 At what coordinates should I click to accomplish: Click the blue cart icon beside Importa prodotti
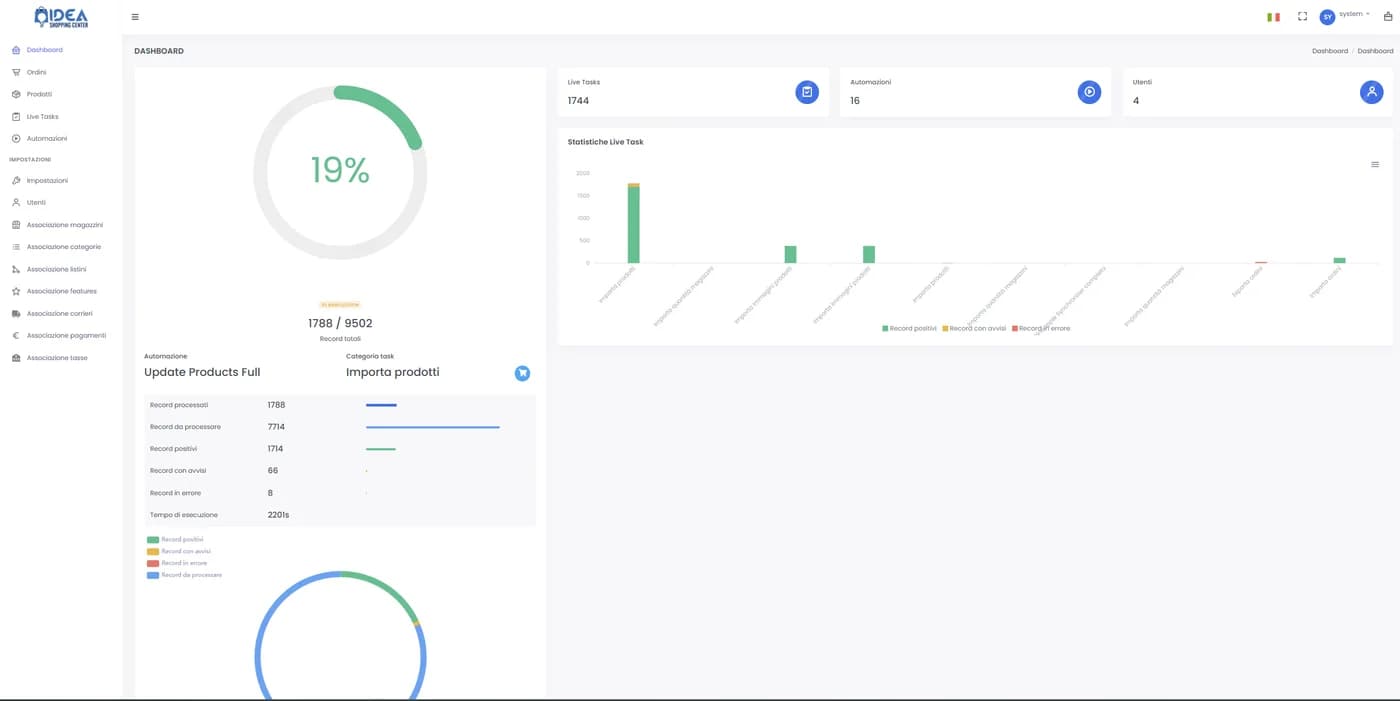coord(522,373)
